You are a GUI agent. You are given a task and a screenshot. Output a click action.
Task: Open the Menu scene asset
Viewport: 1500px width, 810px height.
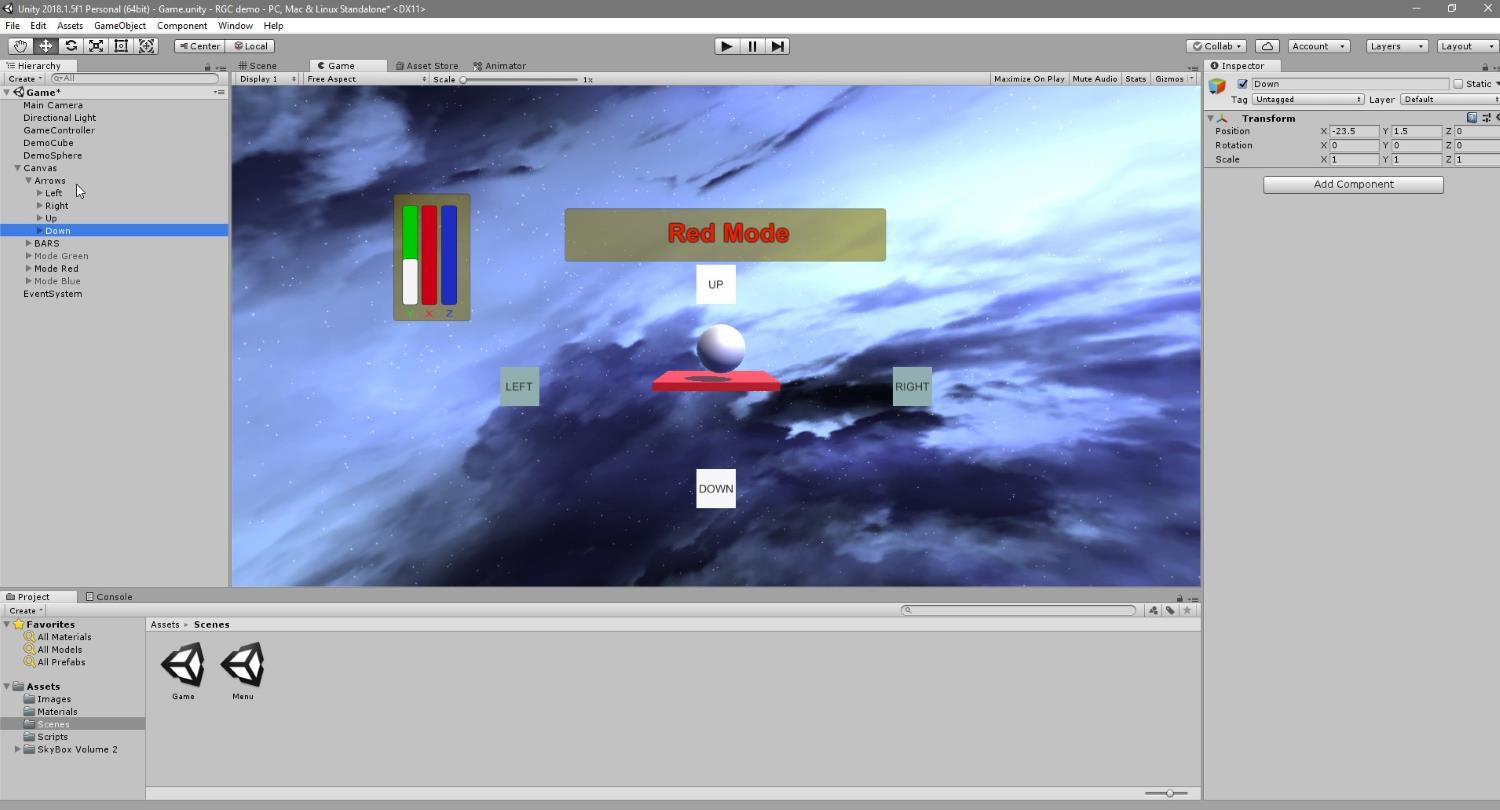click(242, 671)
